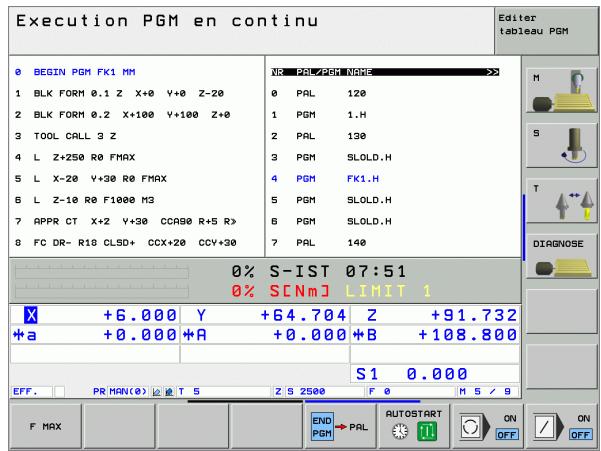Click the highlighted X axis label

tap(31, 315)
